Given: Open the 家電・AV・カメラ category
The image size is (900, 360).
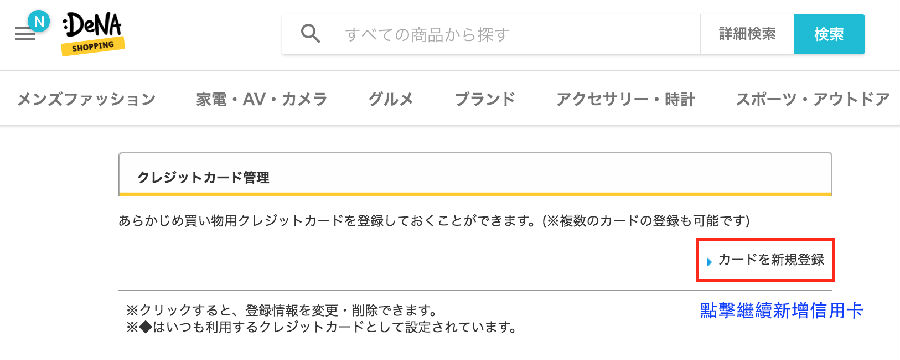Looking at the screenshot, I should 262,99.
